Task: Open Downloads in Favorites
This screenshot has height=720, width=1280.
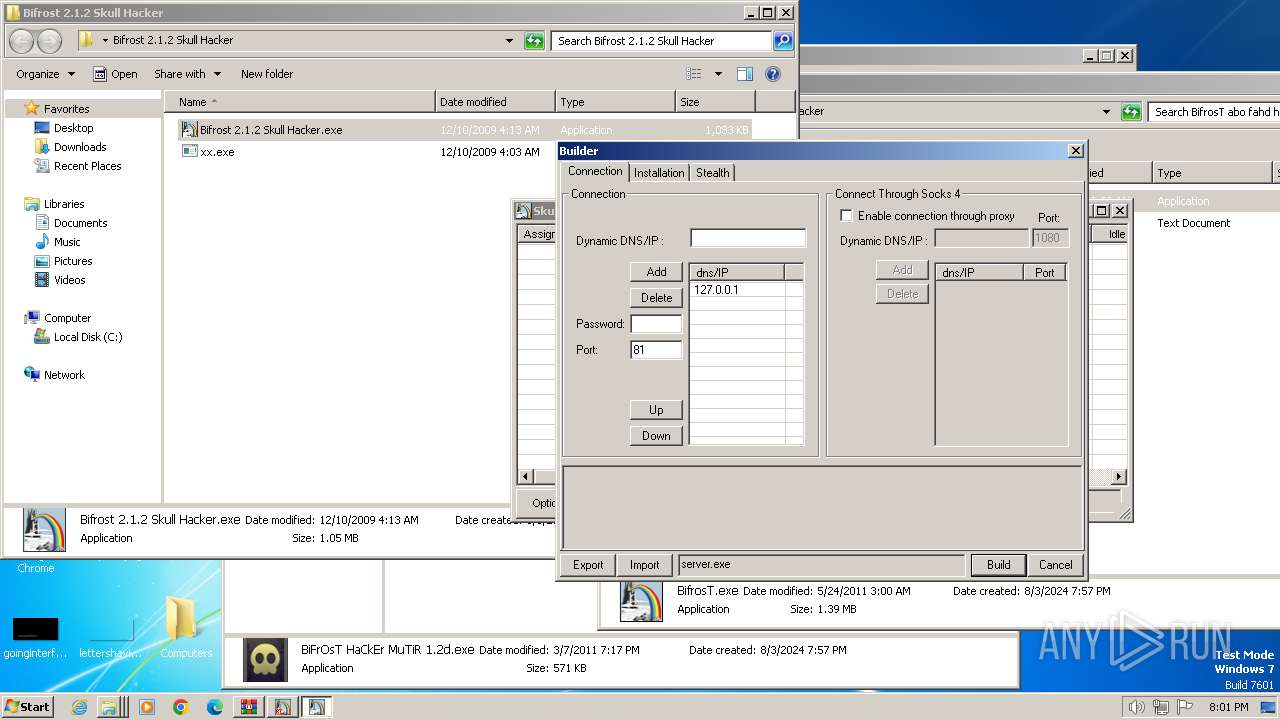Action: pos(80,147)
